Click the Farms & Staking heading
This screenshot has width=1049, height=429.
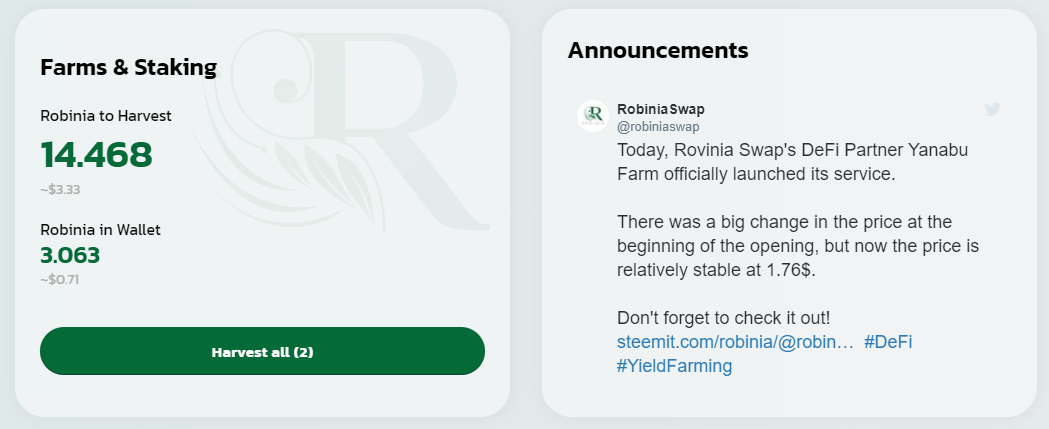(x=128, y=68)
